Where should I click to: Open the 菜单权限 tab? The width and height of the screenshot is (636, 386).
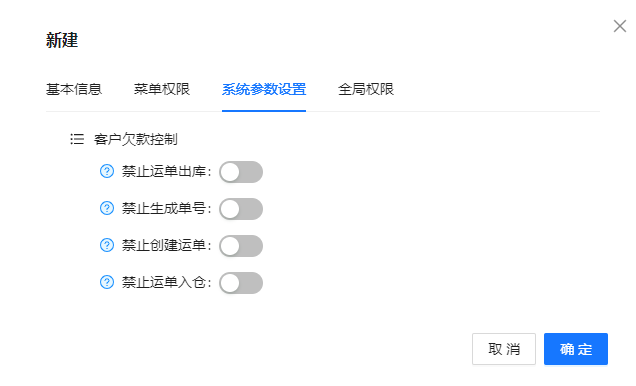[x=162, y=89]
